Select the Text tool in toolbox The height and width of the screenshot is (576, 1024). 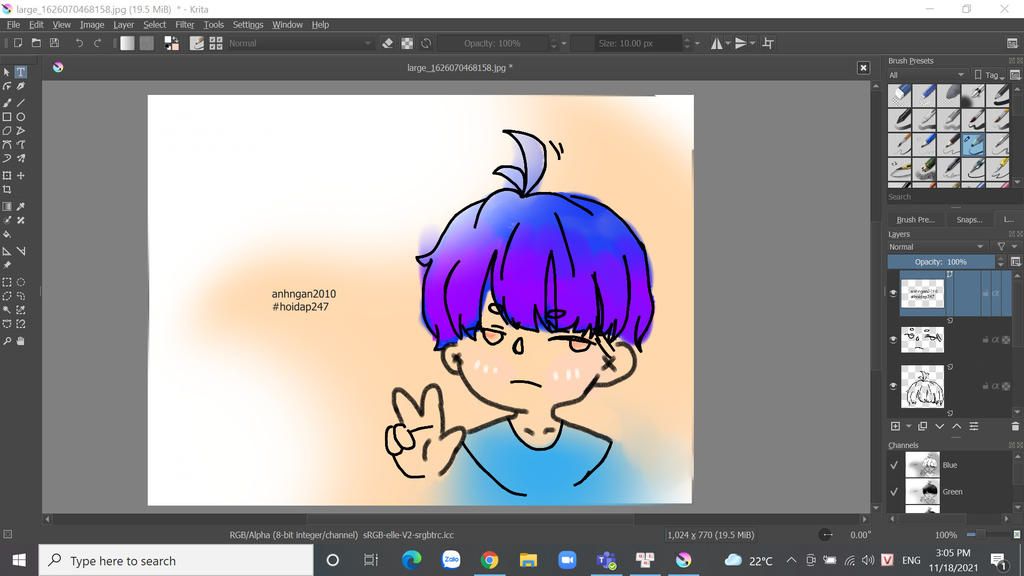point(21,72)
